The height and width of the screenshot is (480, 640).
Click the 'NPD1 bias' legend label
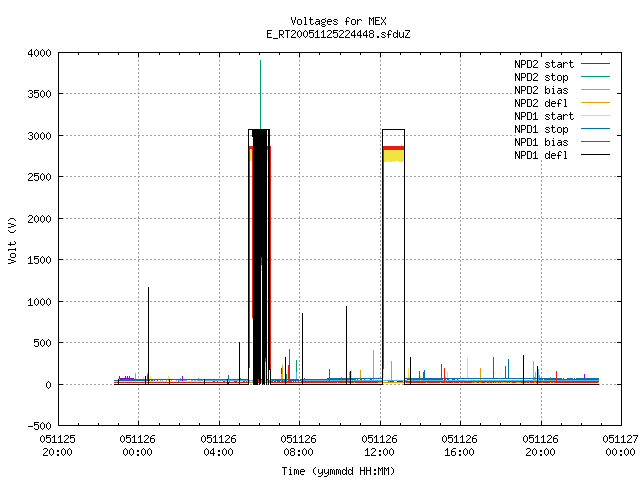pyautogui.click(x=541, y=142)
